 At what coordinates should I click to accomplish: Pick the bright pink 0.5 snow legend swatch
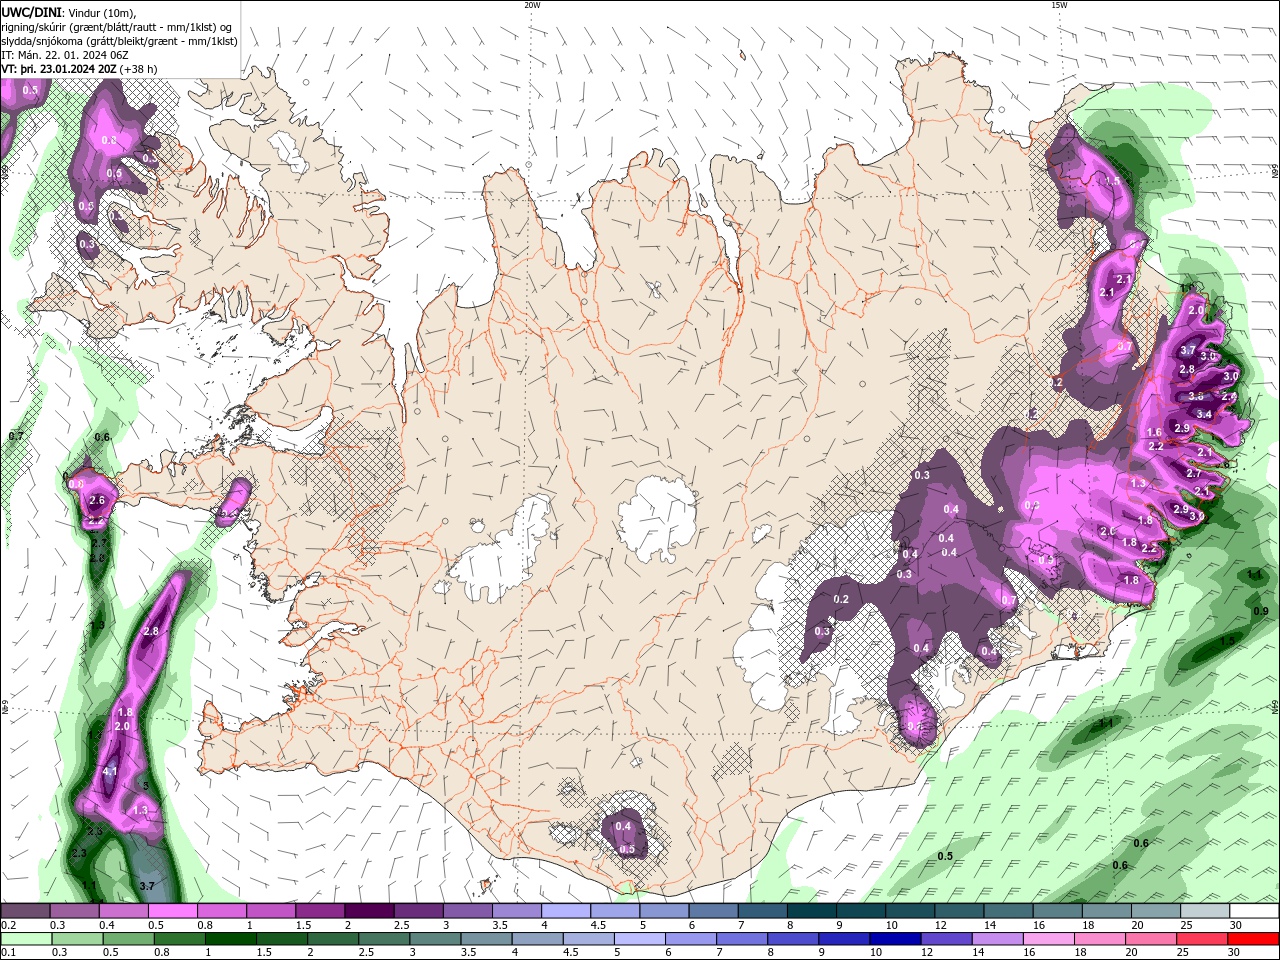point(173,911)
